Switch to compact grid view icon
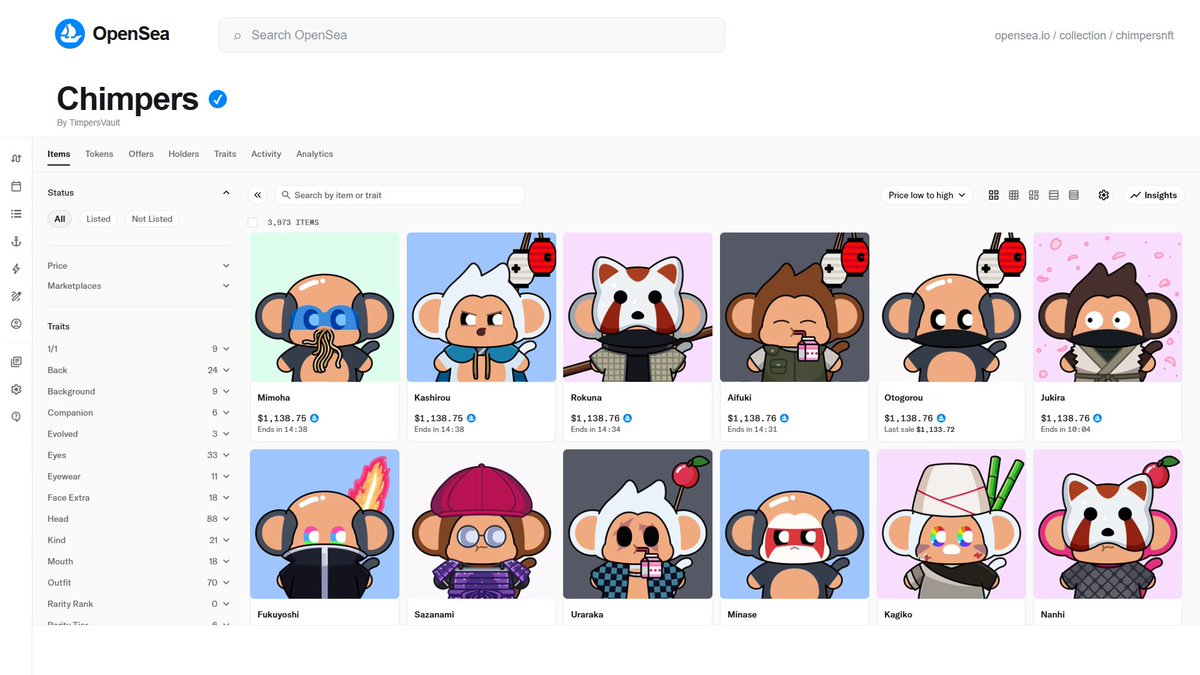 1014,195
